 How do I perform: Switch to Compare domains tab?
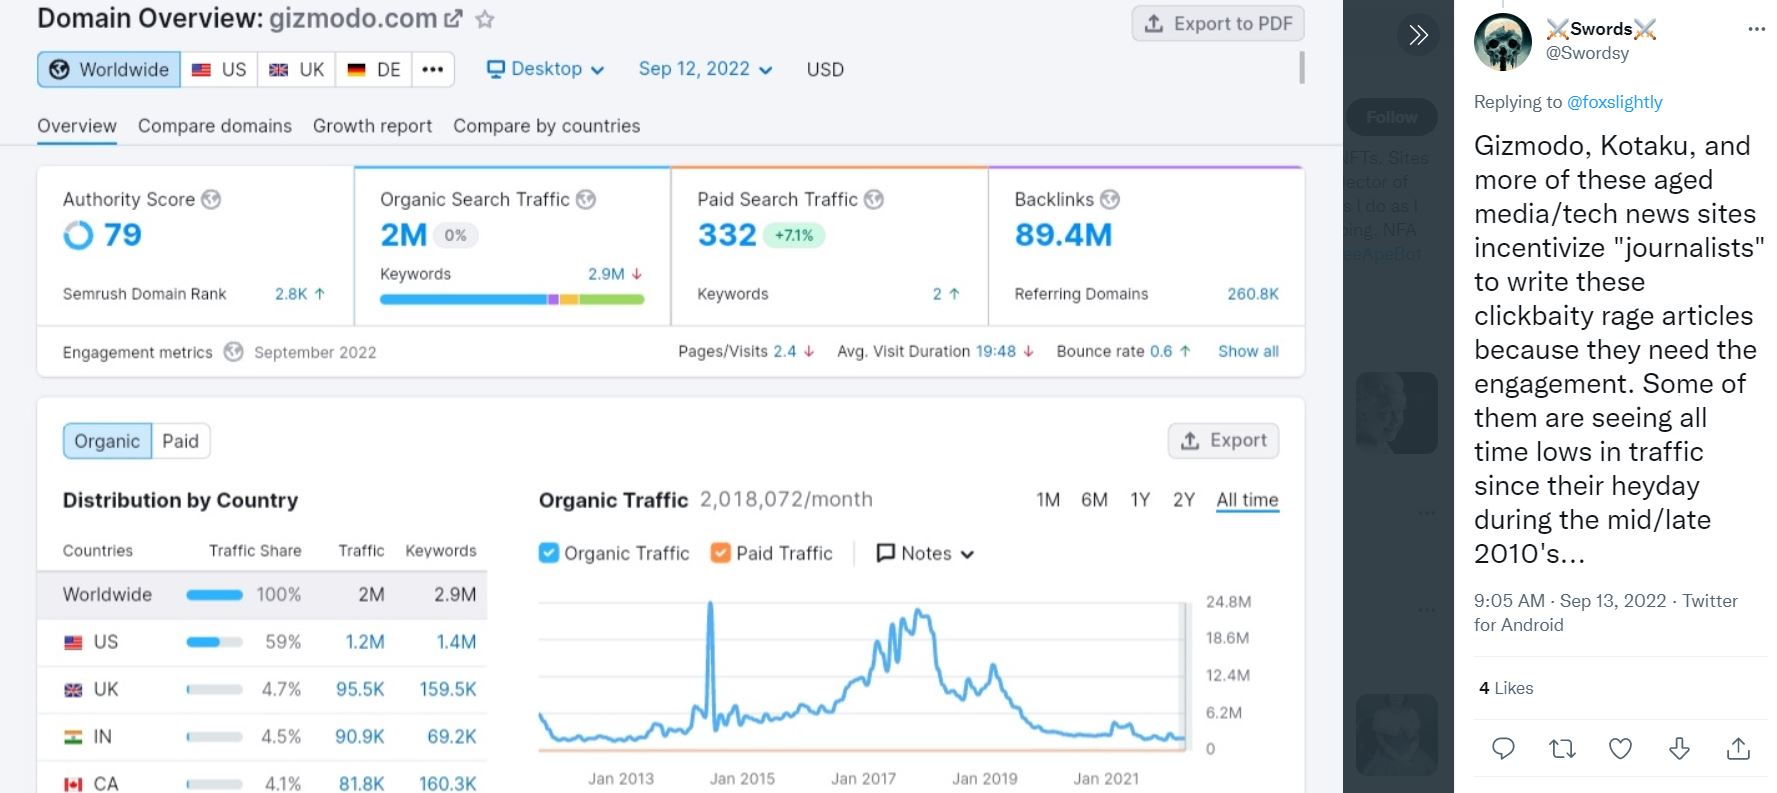tap(215, 126)
